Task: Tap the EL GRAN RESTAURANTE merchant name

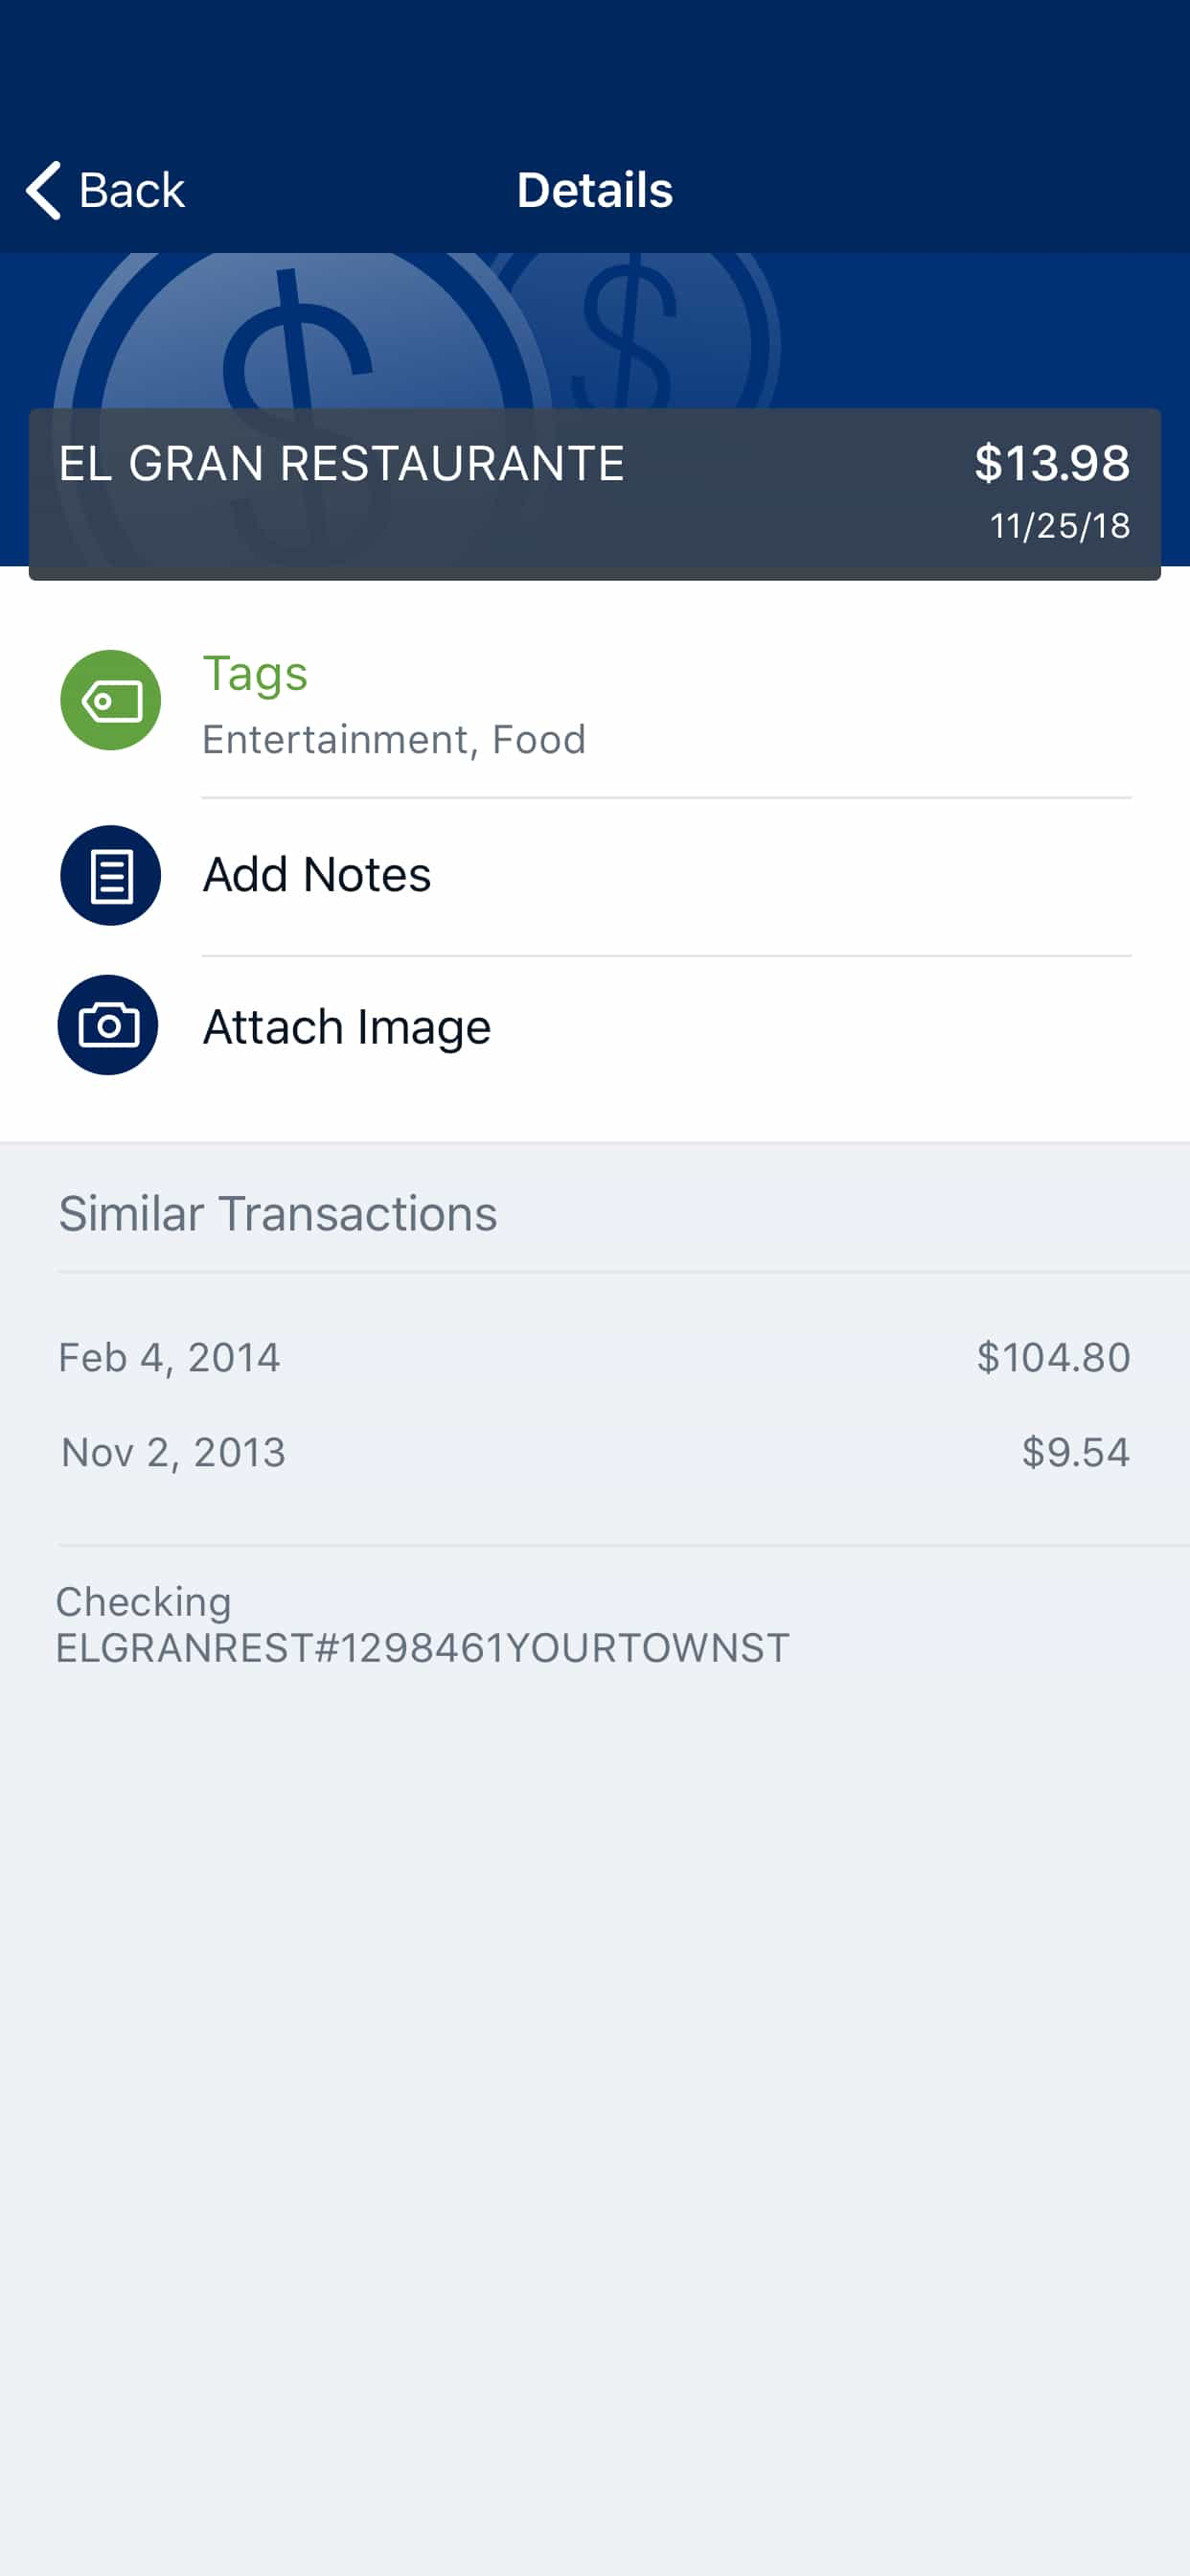Action: [x=341, y=464]
